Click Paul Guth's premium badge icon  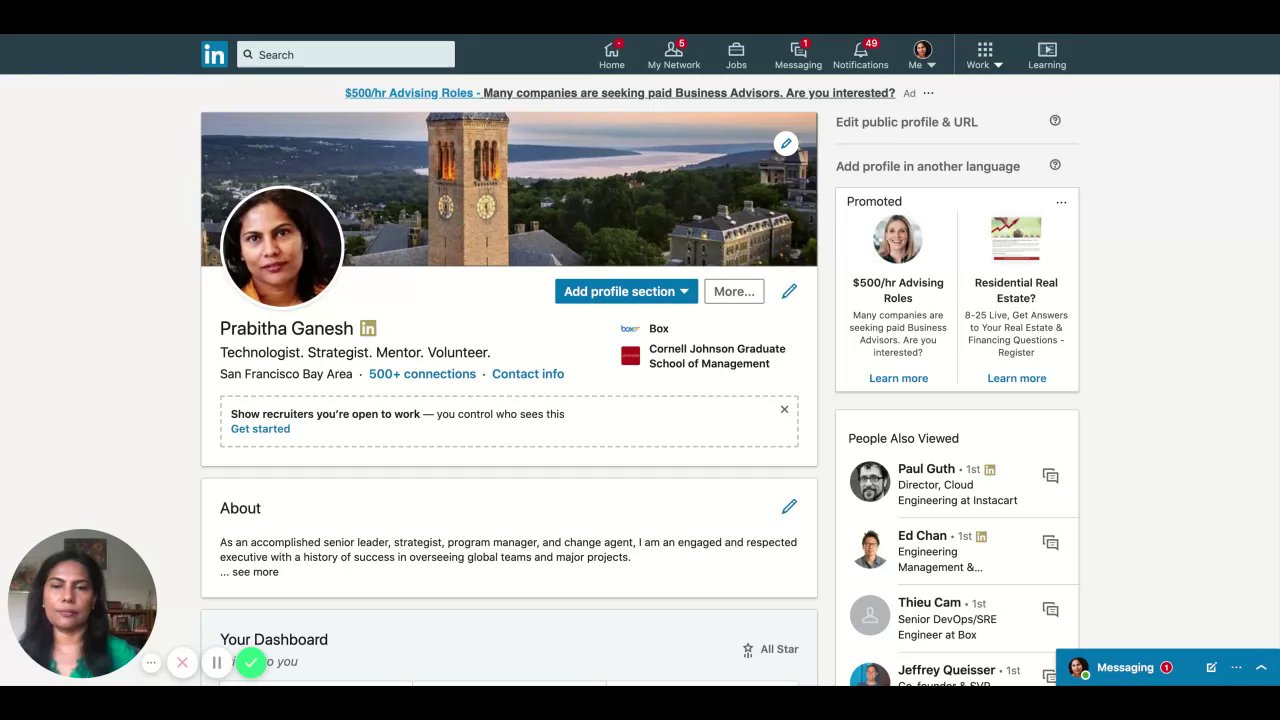click(x=990, y=470)
